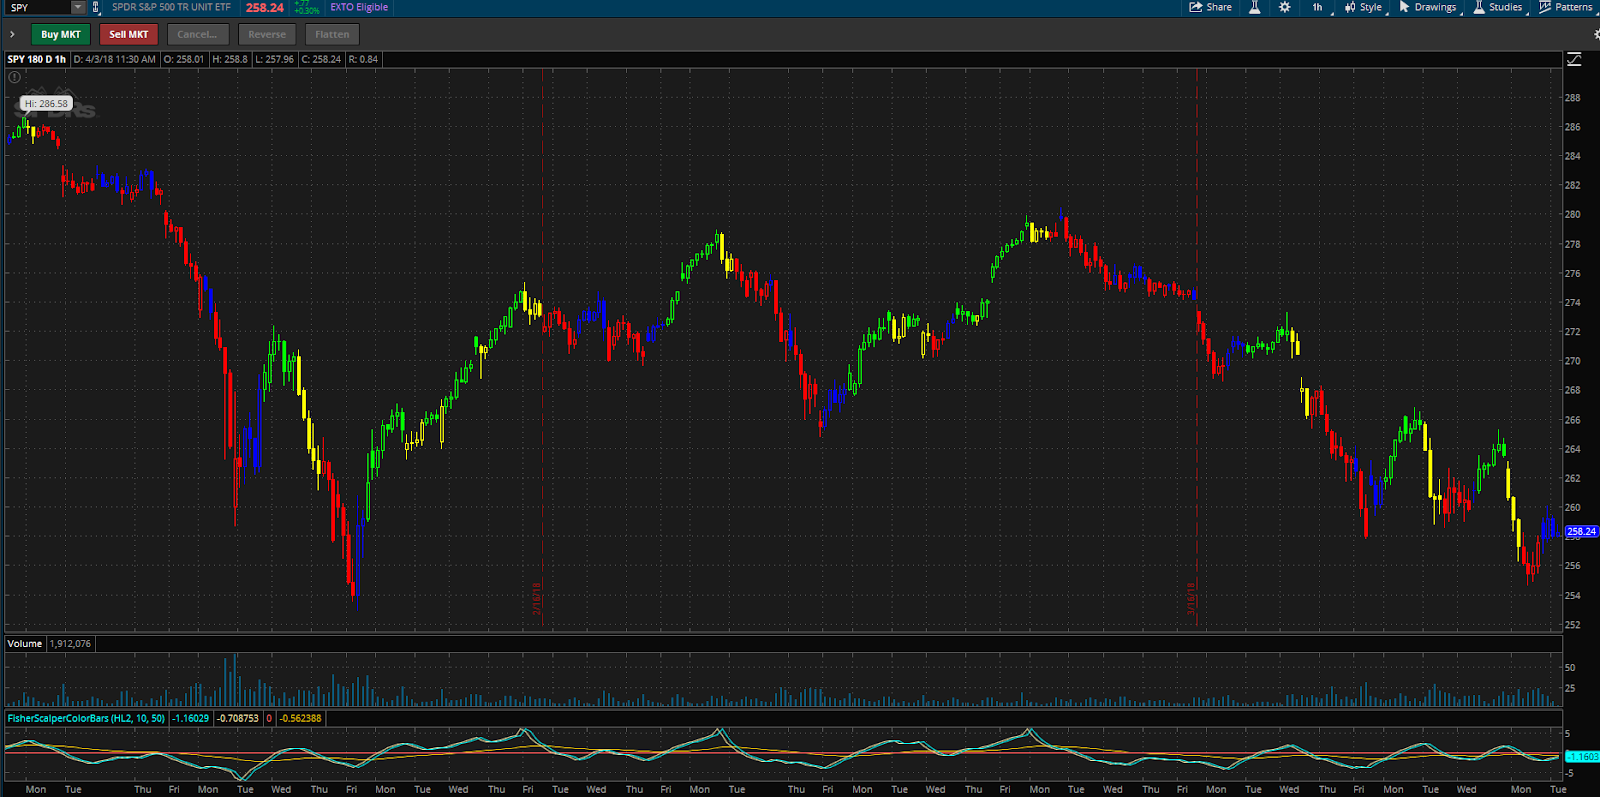The height and width of the screenshot is (797, 1600).
Task: Click the Buy MKT button
Action: click(x=61, y=34)
